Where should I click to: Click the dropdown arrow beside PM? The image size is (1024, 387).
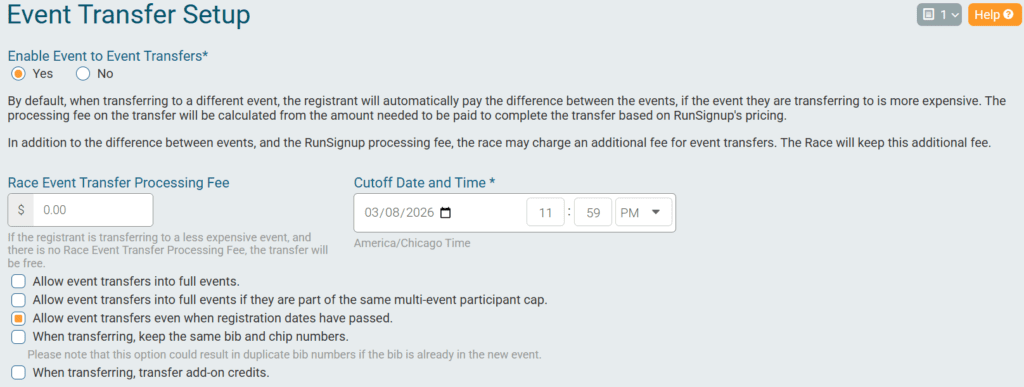click(x=656, y=212)
